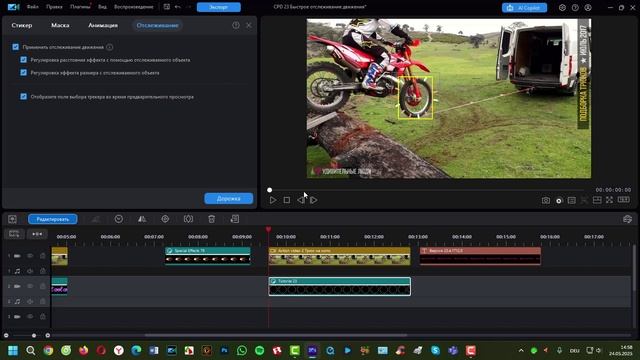Screen dimensions: 640x360
Task: Take a preview snapshot with camera icon
Action: click(546, 200)
